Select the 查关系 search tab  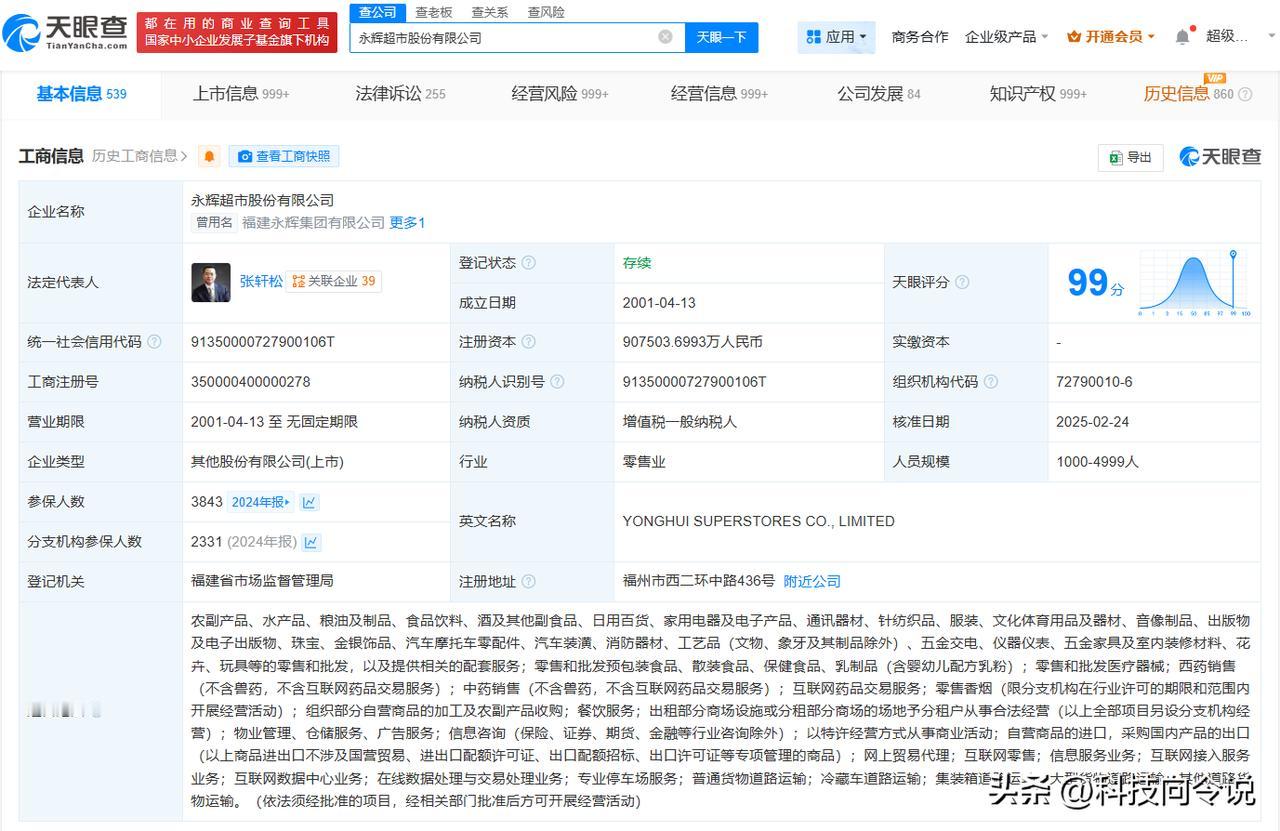click(490, 12)
